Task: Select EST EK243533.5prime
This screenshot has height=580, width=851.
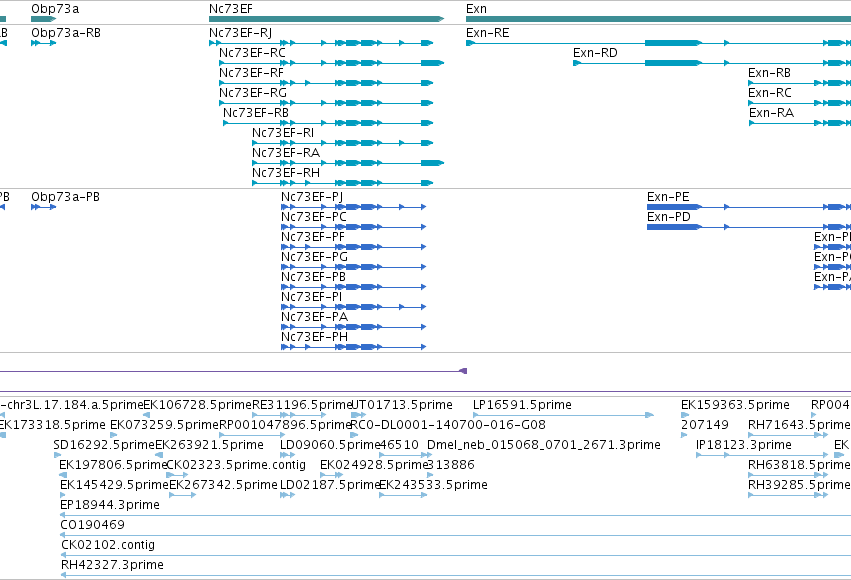Action: point(433,486)
